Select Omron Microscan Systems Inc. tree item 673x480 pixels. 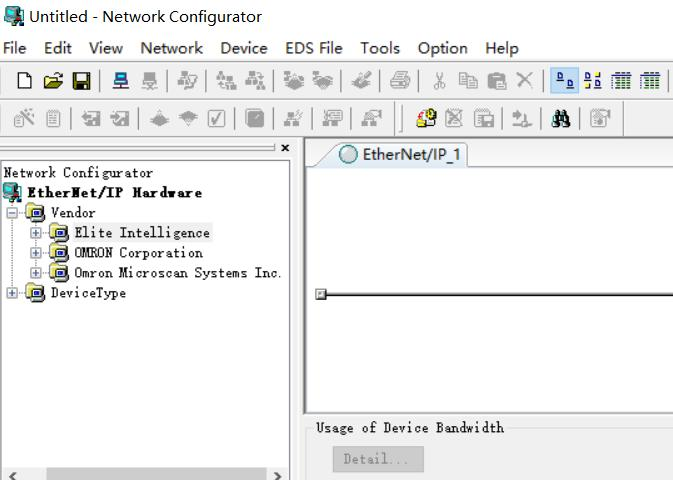177,273
